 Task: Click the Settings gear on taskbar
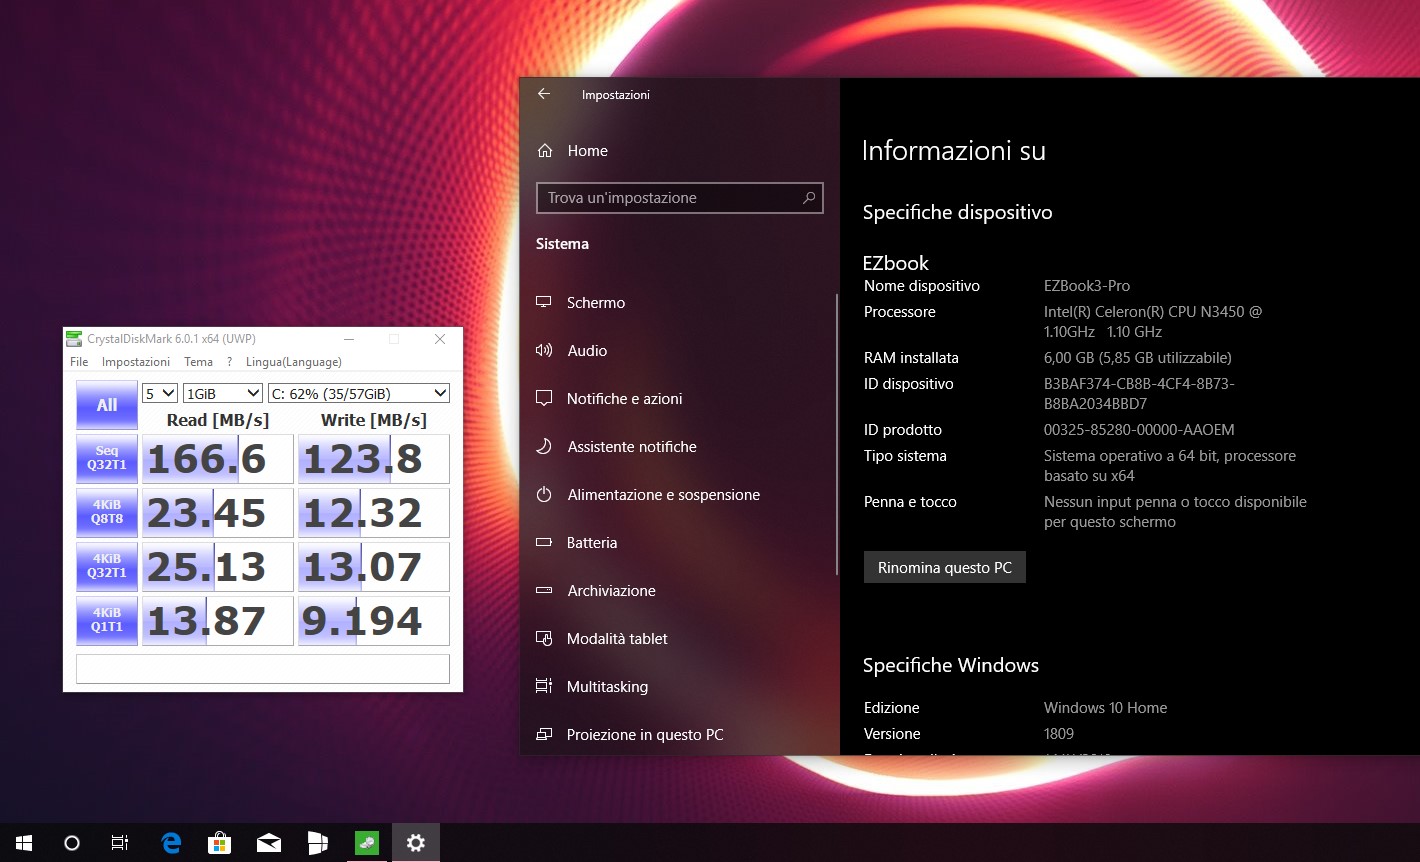coord(415,843)
